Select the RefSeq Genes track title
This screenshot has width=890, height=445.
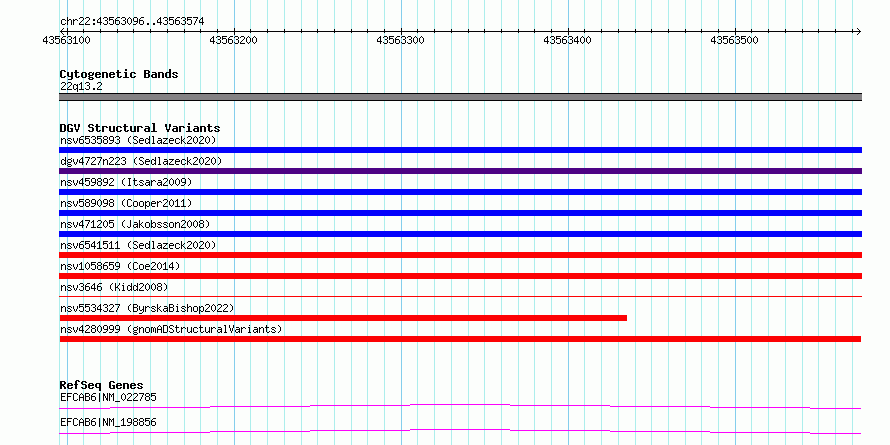click(x=101, y=386)
